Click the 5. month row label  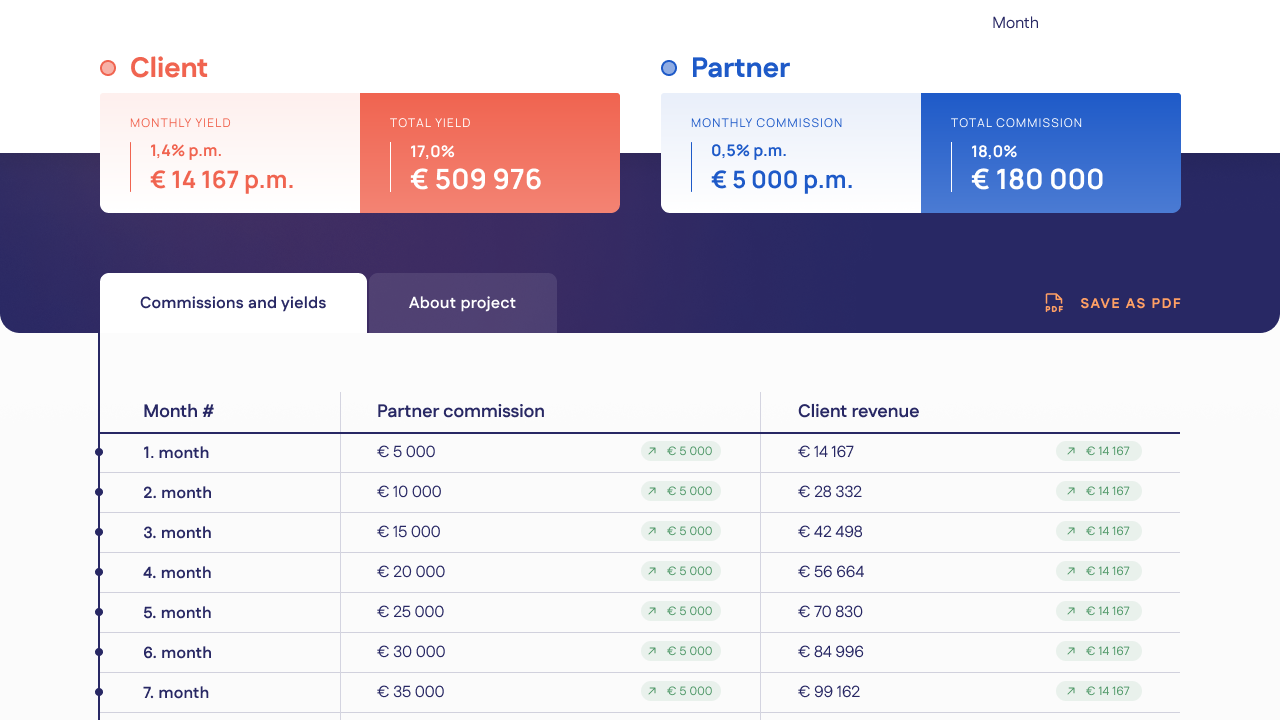[x=177, y=612]
